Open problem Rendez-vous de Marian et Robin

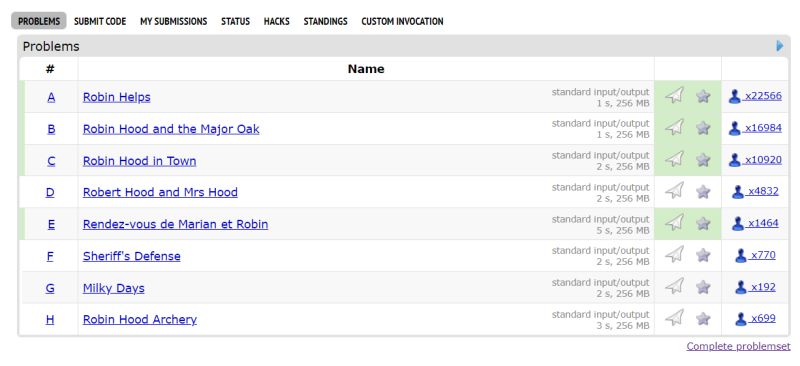tap(176, 224)
